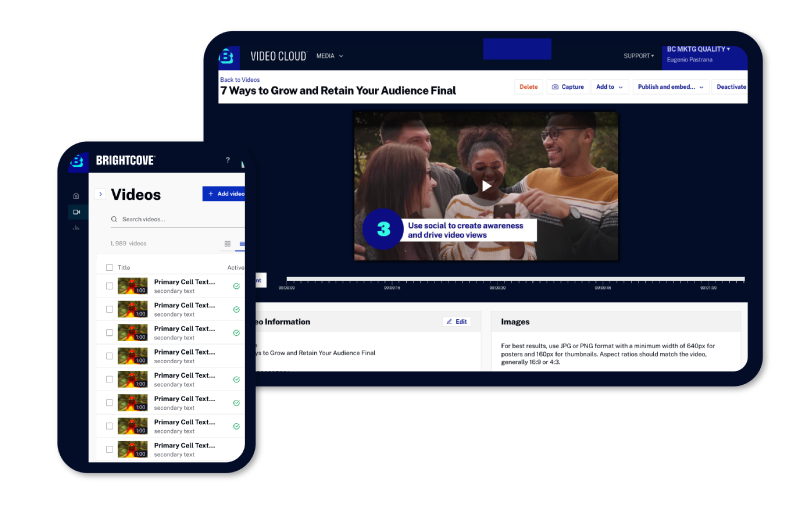
Task: Click the Title column header
Action: pos(124,267)
